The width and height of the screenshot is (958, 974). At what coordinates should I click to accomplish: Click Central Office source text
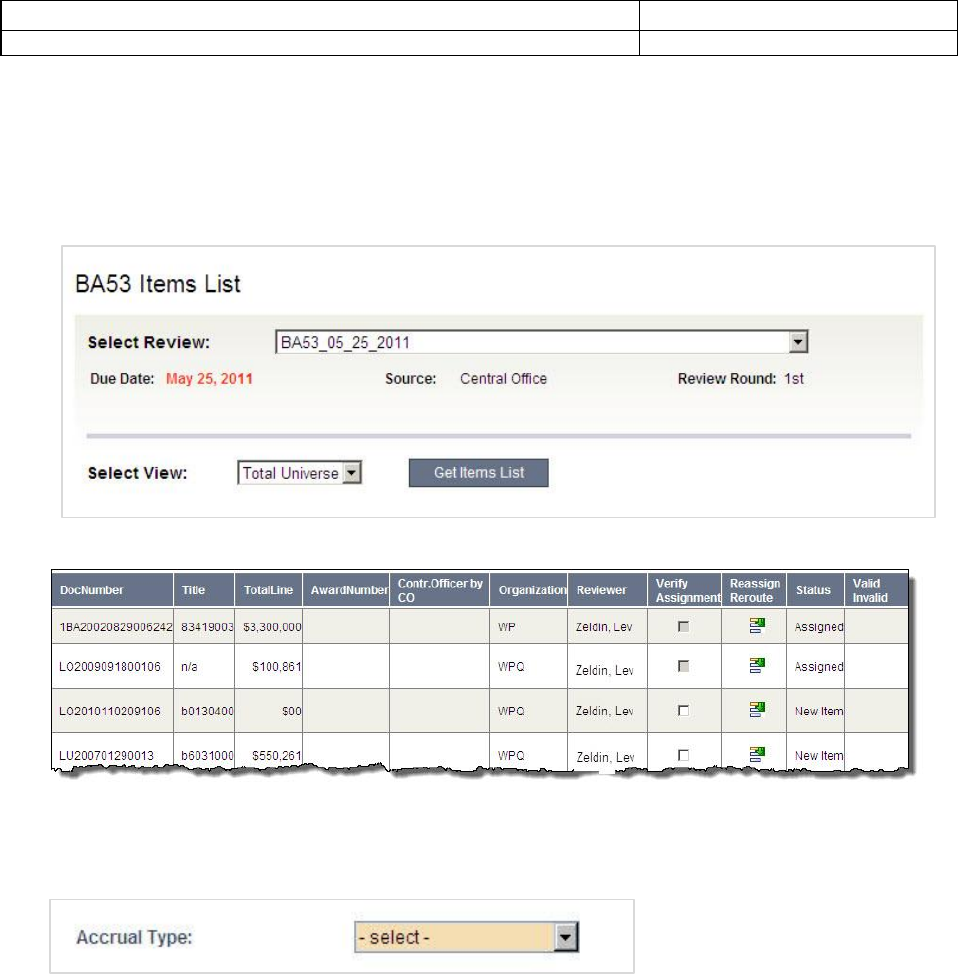click(503, 378)
